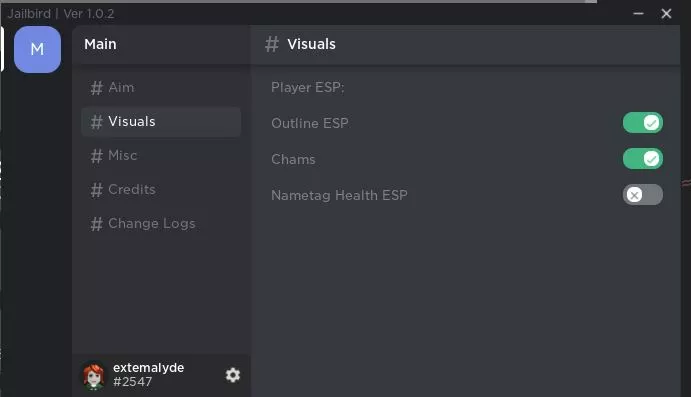Click the Main header title

(100, 44)
